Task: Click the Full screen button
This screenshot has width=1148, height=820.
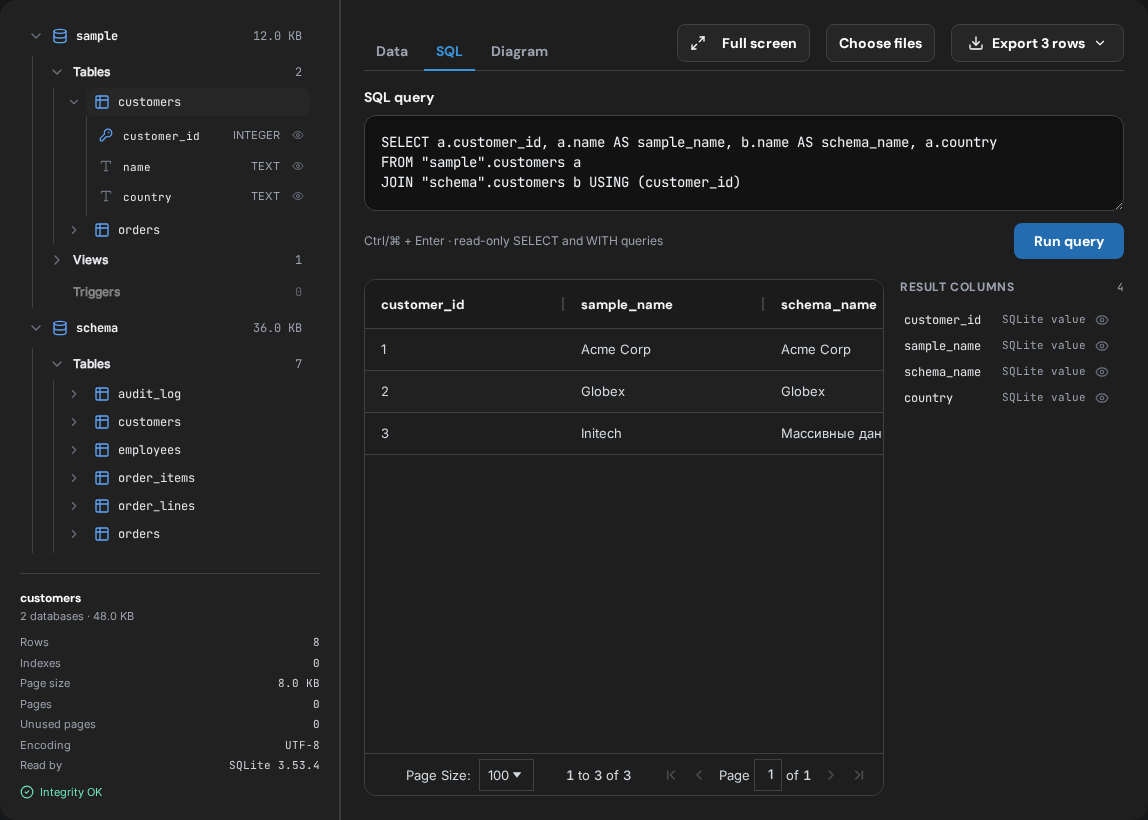Action: 743,43
